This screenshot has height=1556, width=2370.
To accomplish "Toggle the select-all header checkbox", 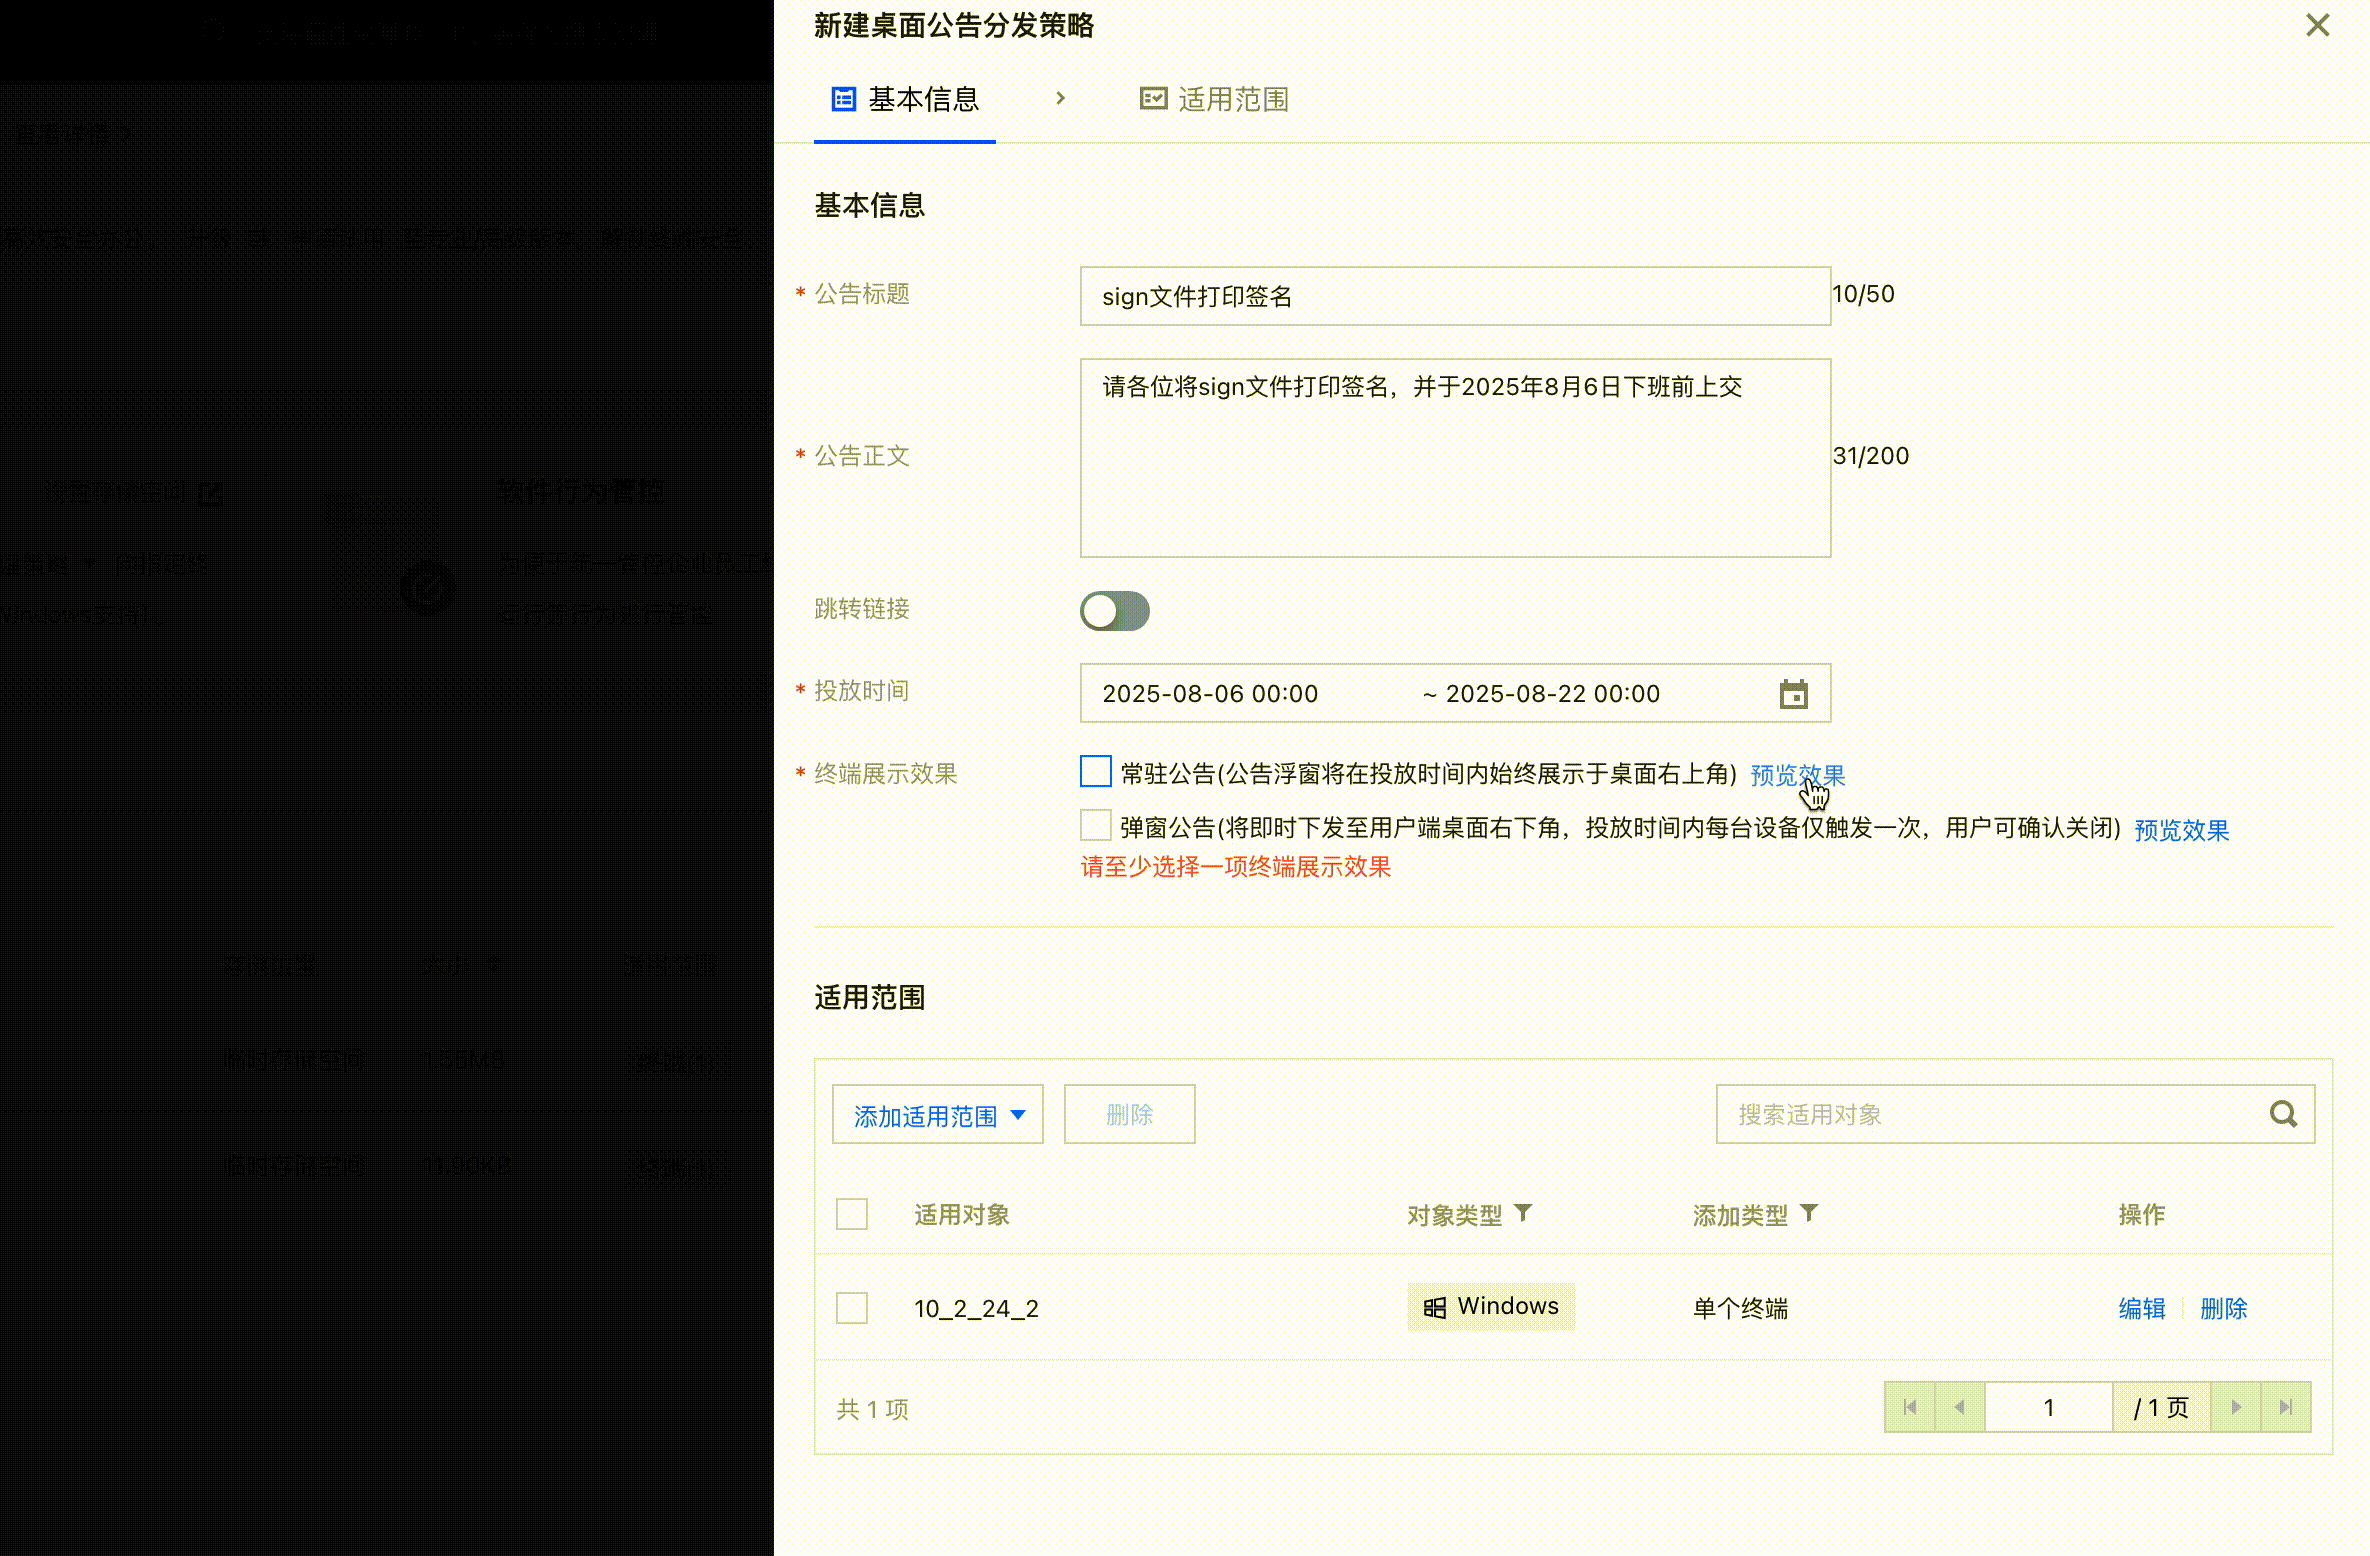I will (x=852, y=1214).
